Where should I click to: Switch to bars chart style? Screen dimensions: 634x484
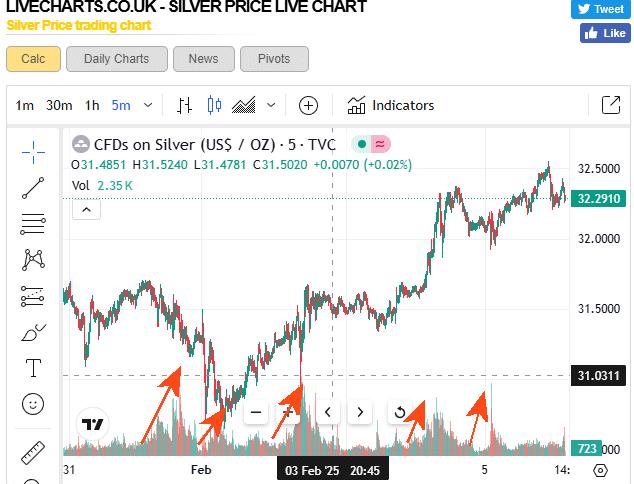(185, 105)
